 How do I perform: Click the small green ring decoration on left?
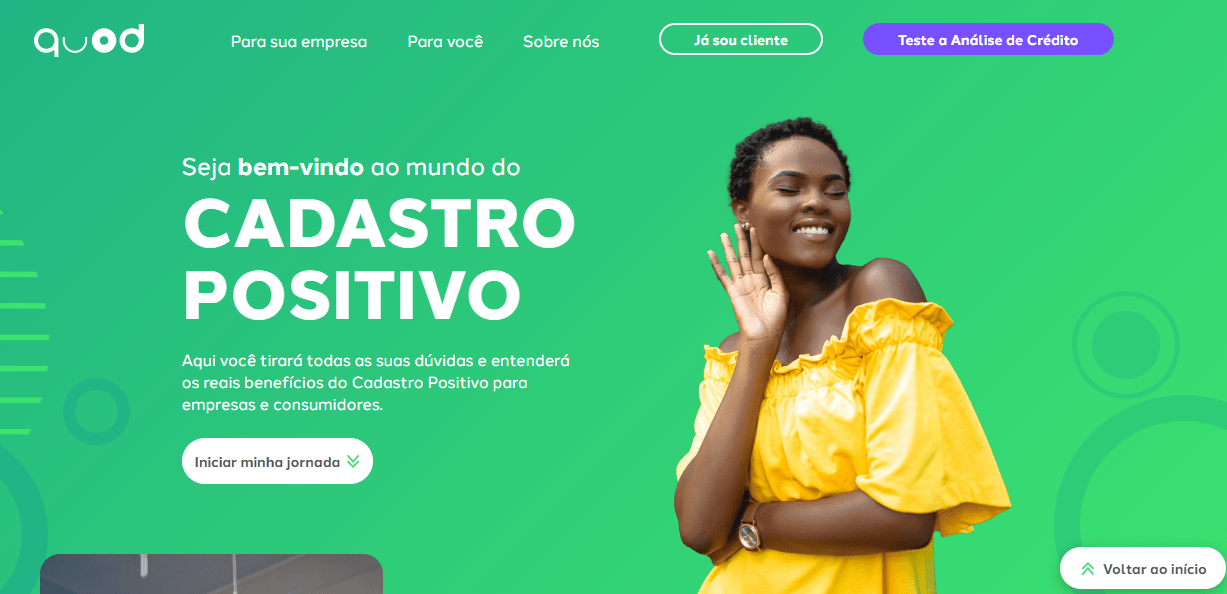[96, 410]
